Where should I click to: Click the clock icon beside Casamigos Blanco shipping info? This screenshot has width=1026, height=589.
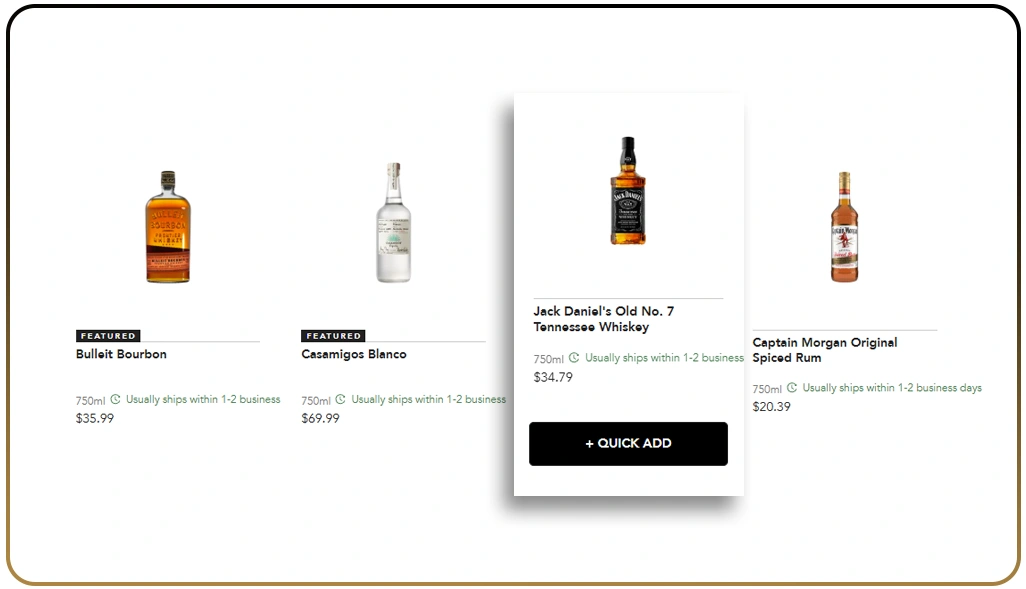tap(340, 399)
